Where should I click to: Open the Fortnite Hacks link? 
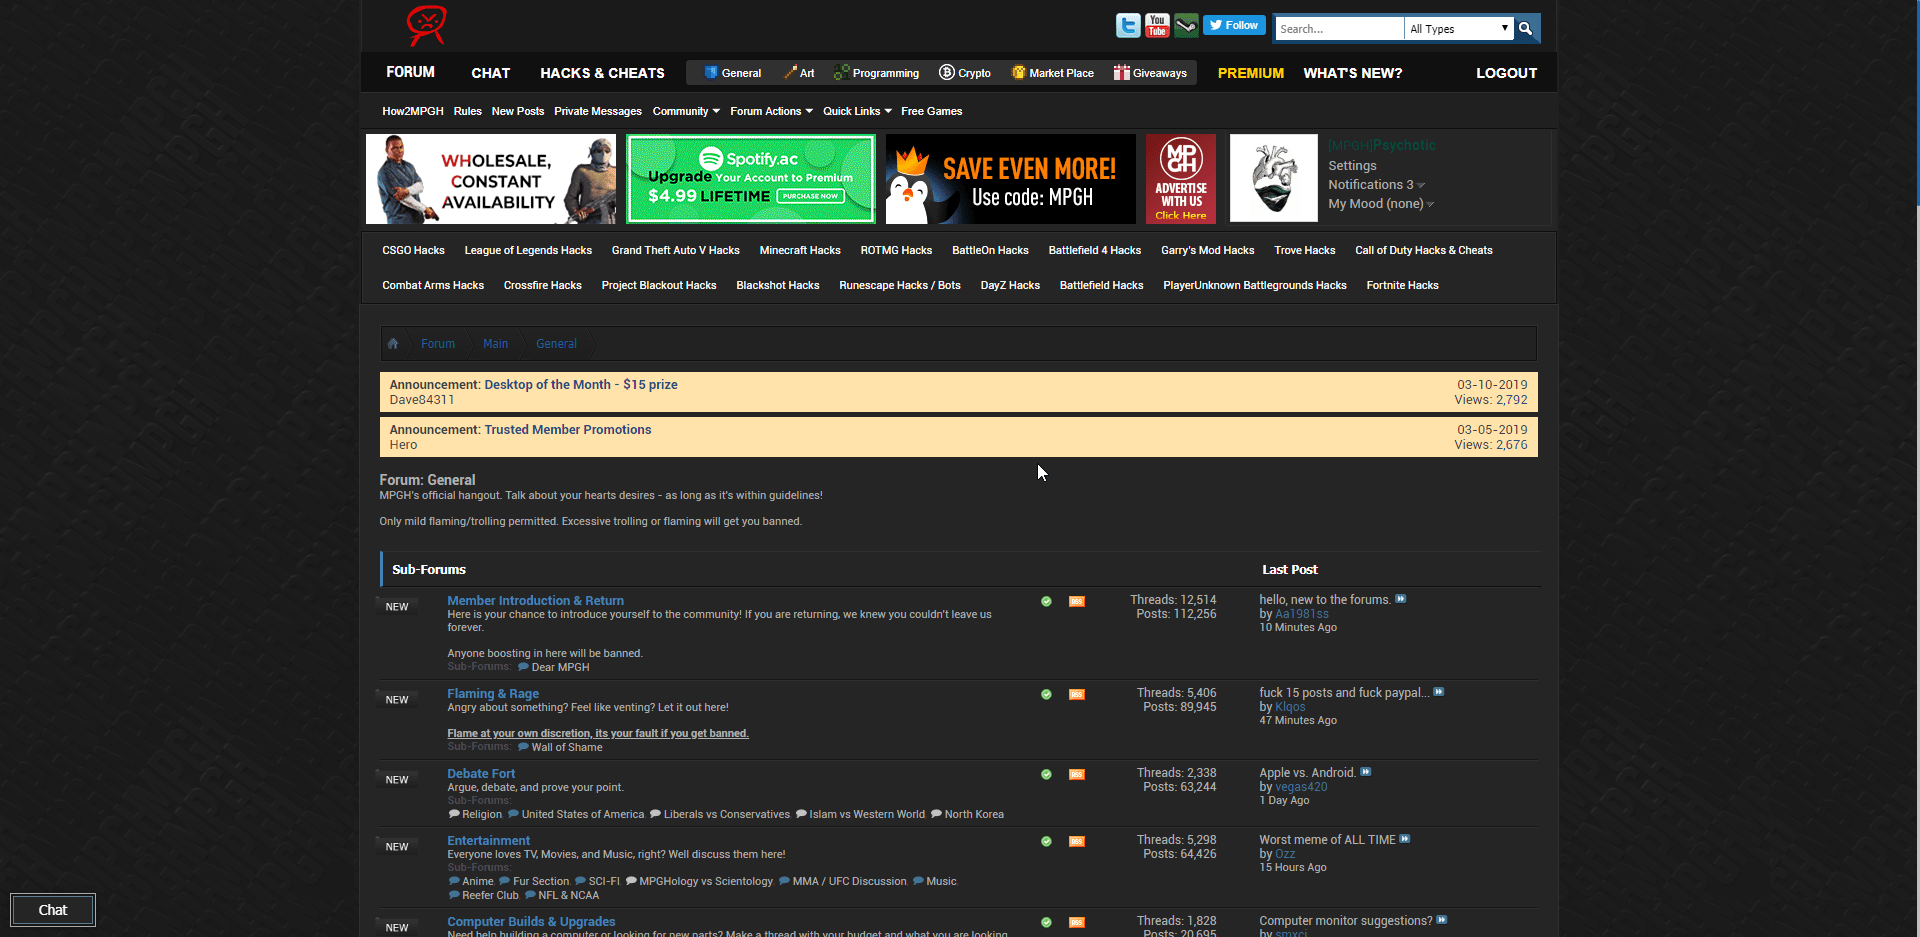click(1402, 285)
